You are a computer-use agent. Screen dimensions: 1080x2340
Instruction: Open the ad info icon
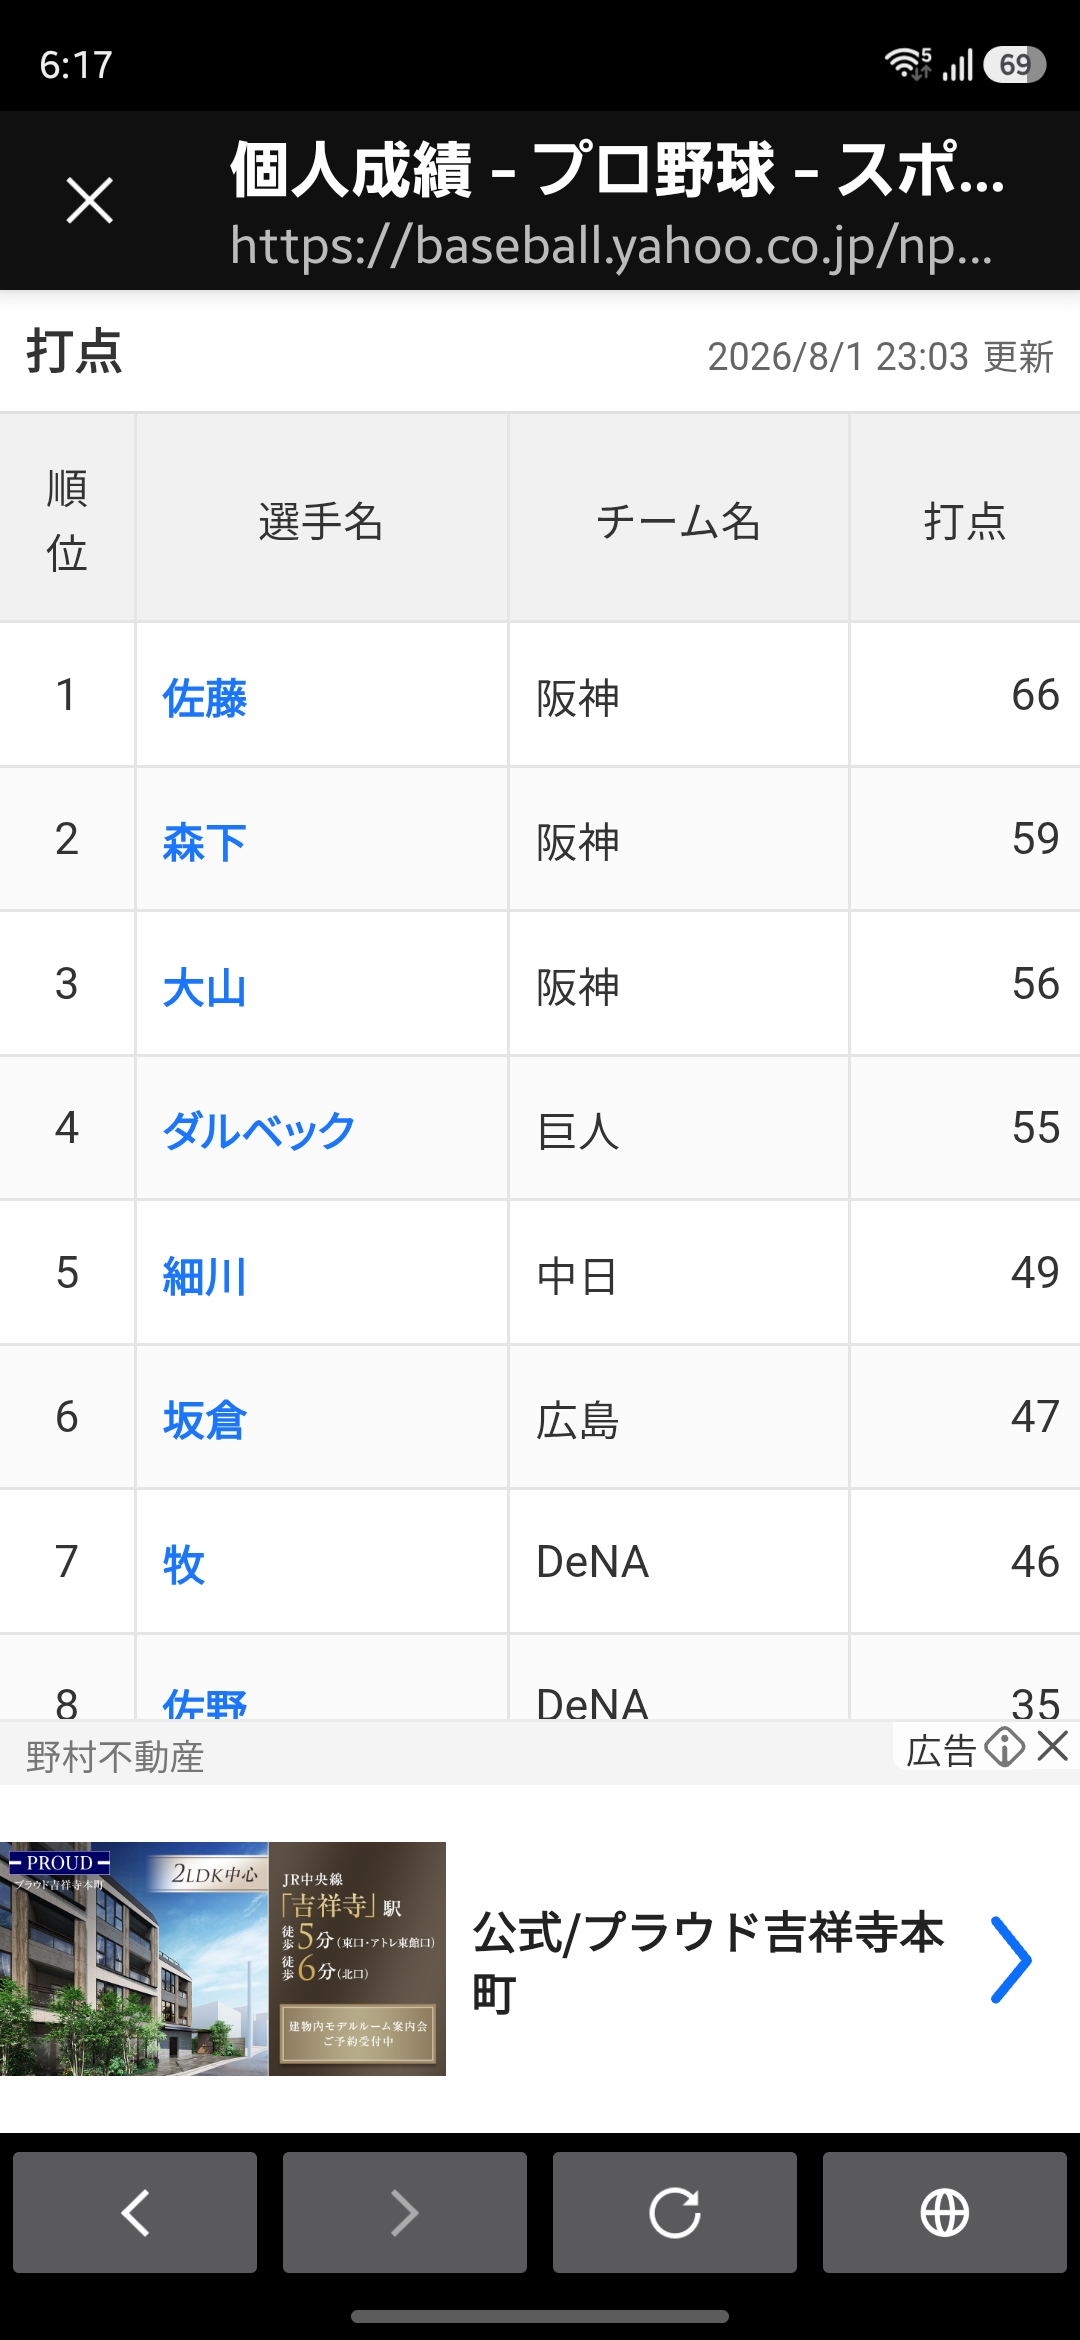tap(1004, 1747)
